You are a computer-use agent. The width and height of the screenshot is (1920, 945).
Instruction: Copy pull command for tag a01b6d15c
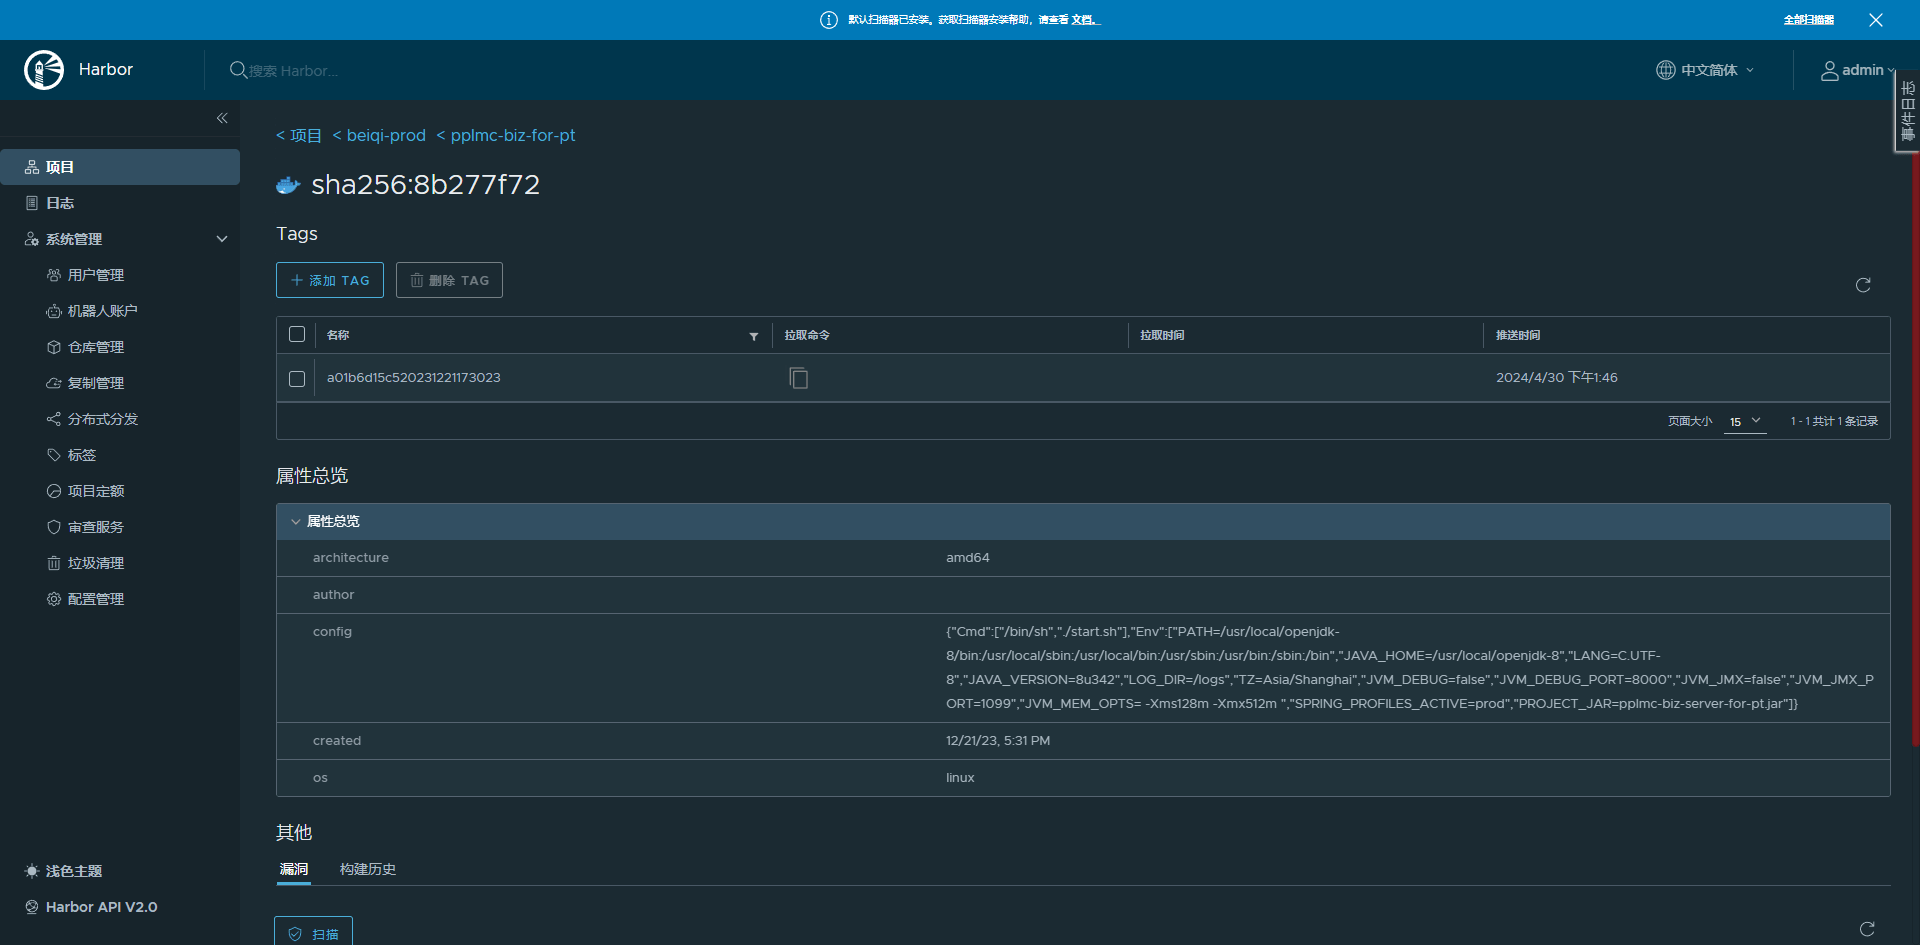coord(798,378)
